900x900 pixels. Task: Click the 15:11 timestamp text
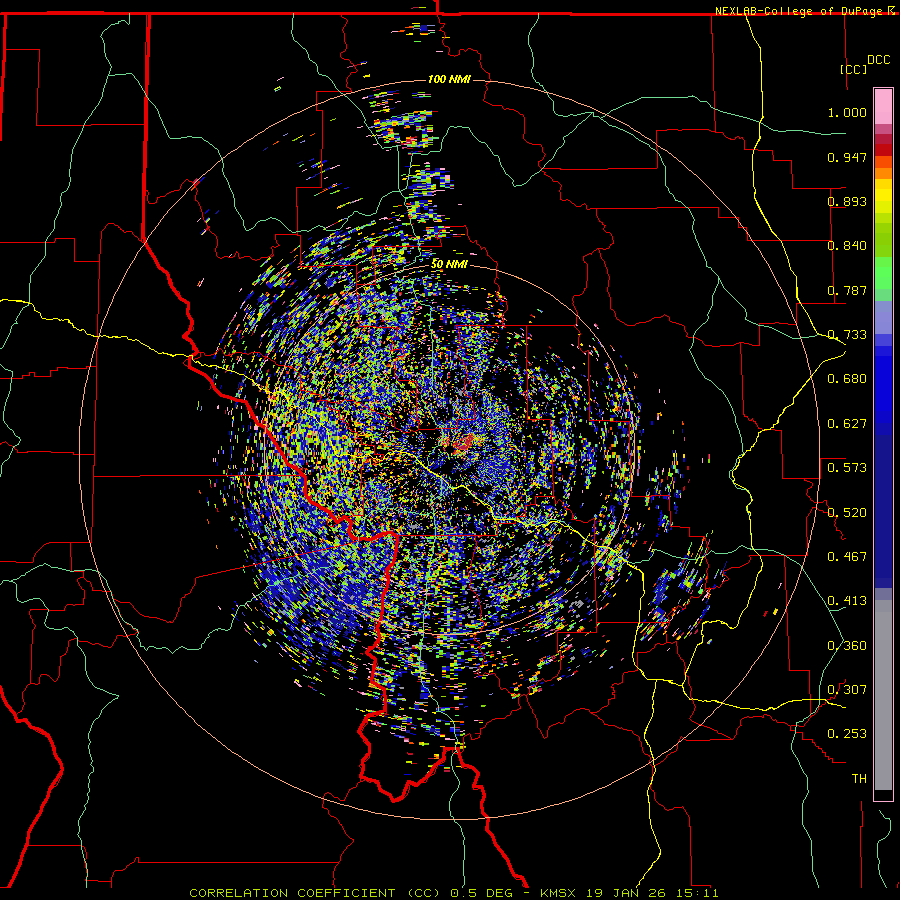click(x=696, y=893)
